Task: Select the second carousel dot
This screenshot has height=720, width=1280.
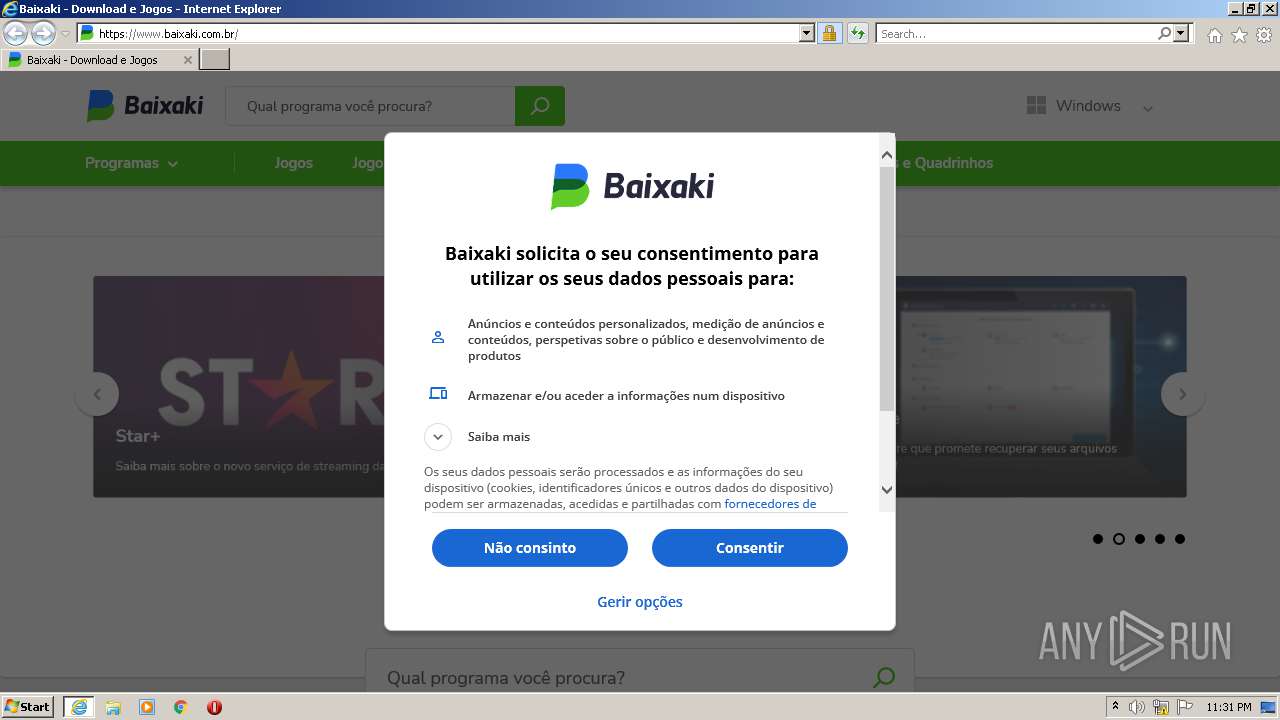Action: (x=1119, y=539)
